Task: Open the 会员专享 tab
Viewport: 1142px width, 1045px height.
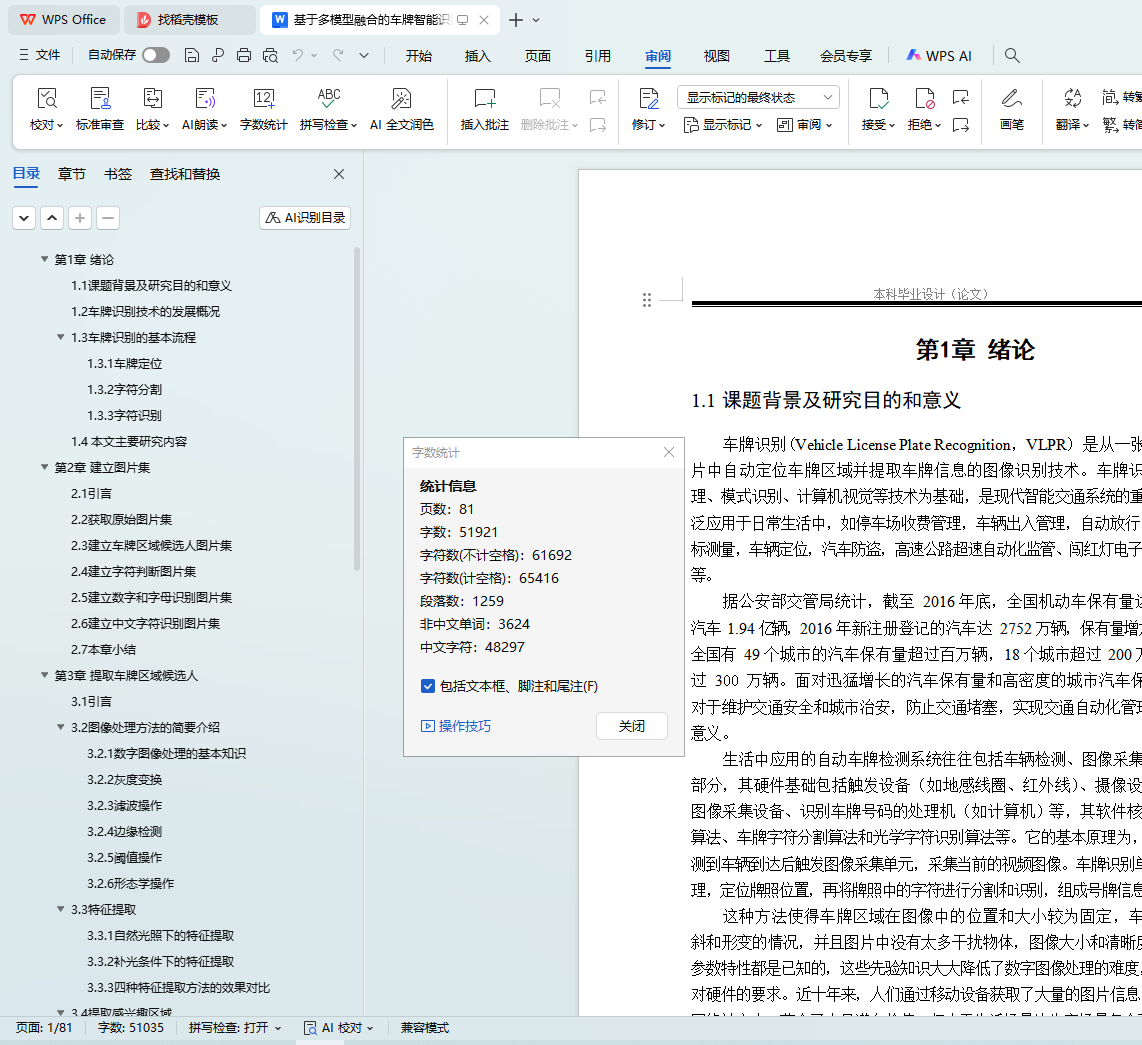Action: point(846,56)
